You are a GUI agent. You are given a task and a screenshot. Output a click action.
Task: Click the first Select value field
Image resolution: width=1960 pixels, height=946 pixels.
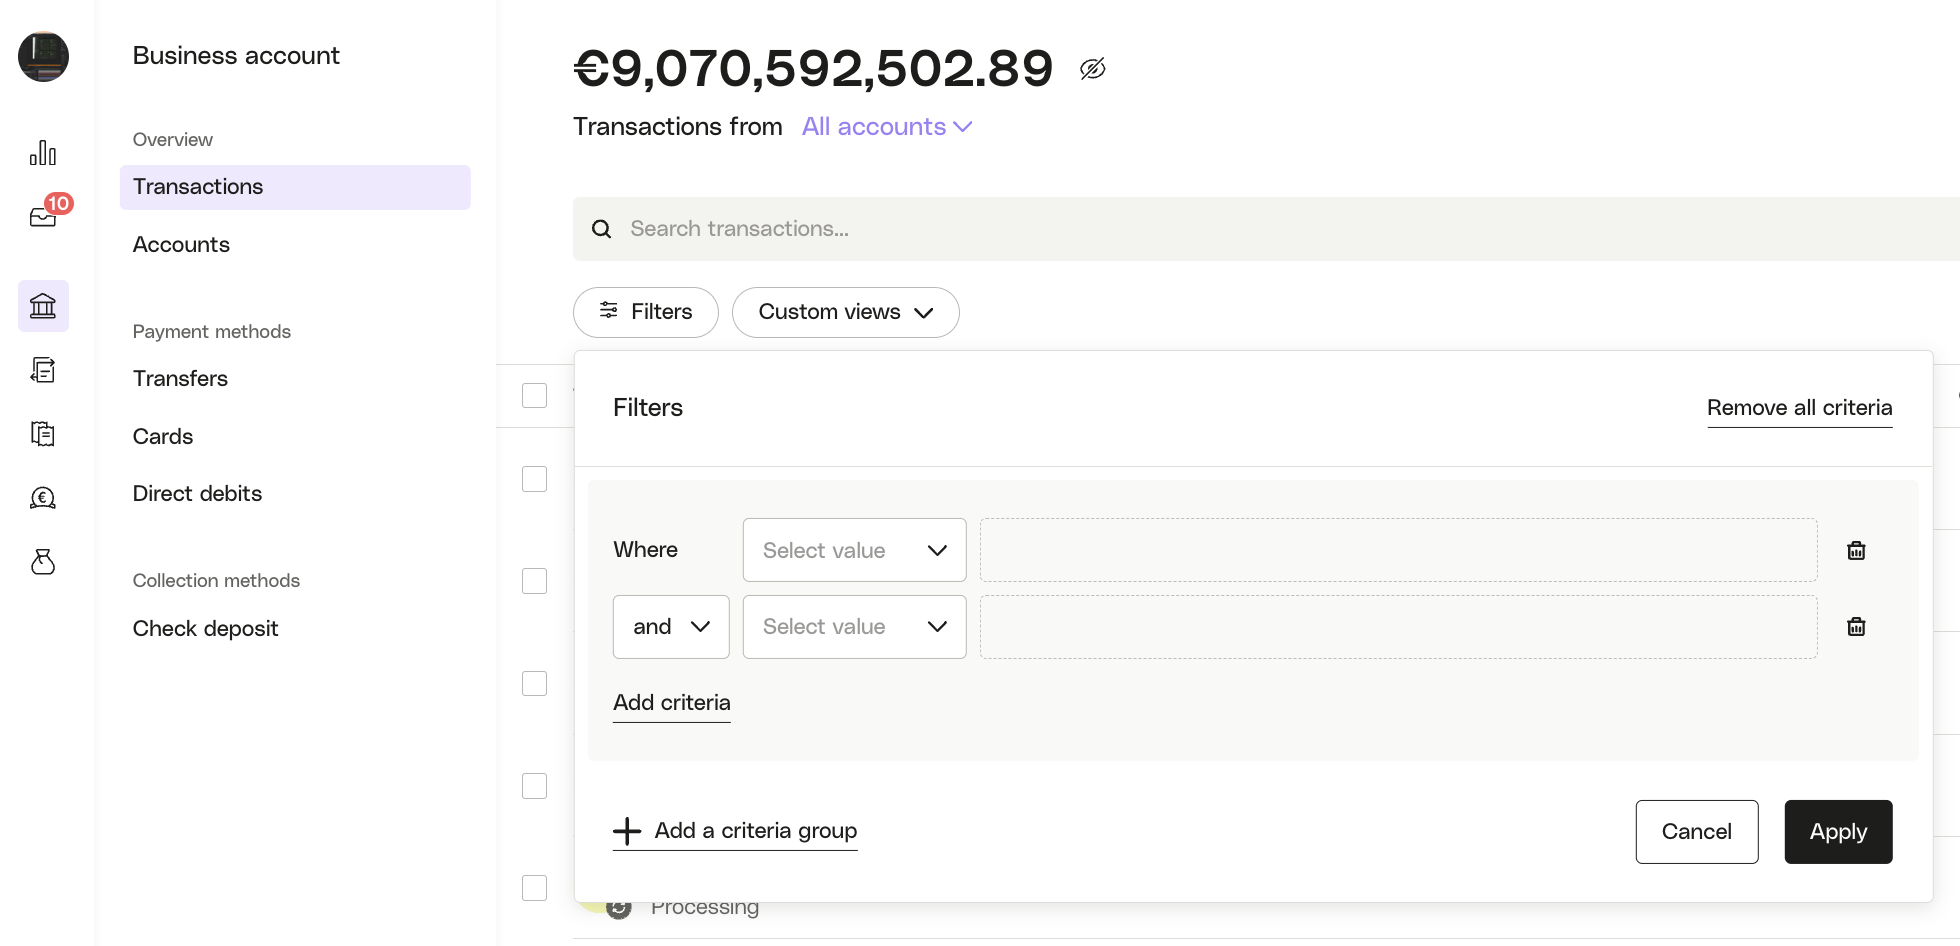(x=854, y=550)
